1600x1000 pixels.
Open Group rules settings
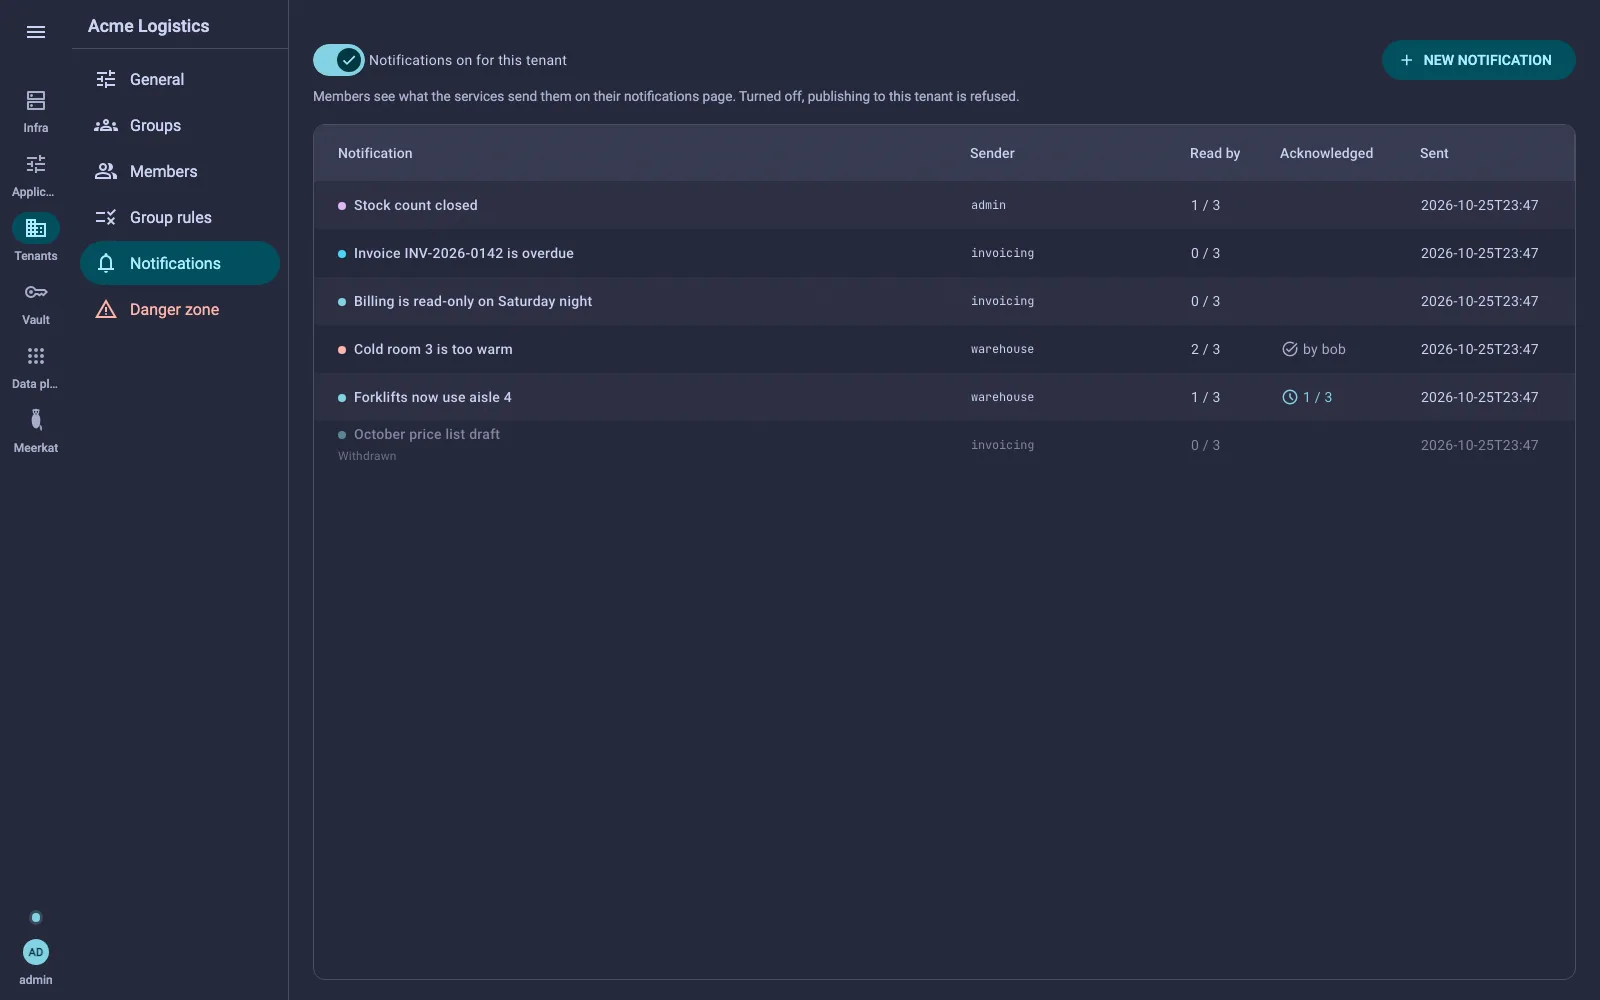tap(180, 217)
